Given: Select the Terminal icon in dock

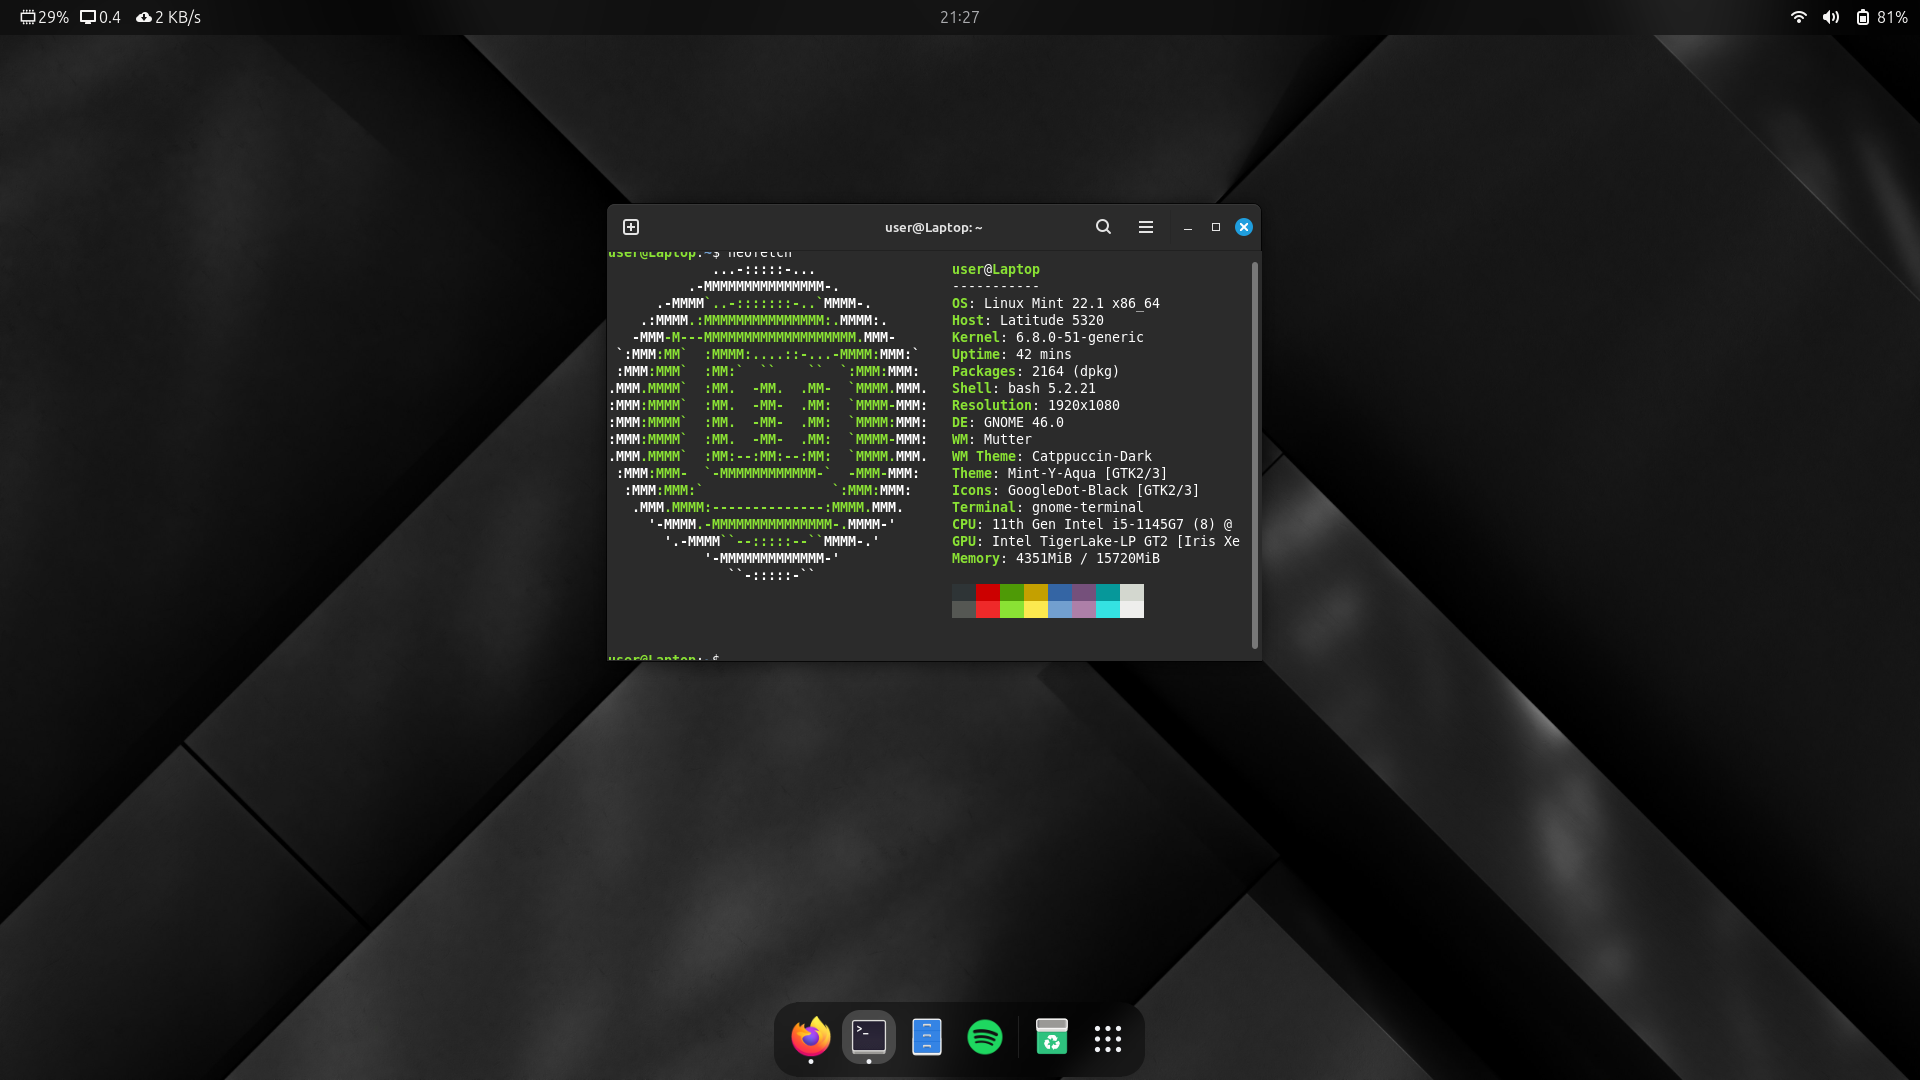Looking at the screenshot, I should [869, 1037].
